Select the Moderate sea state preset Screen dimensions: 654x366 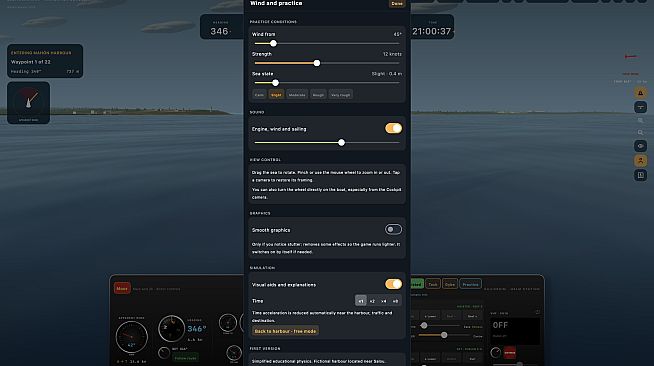(x=297, y=95)
